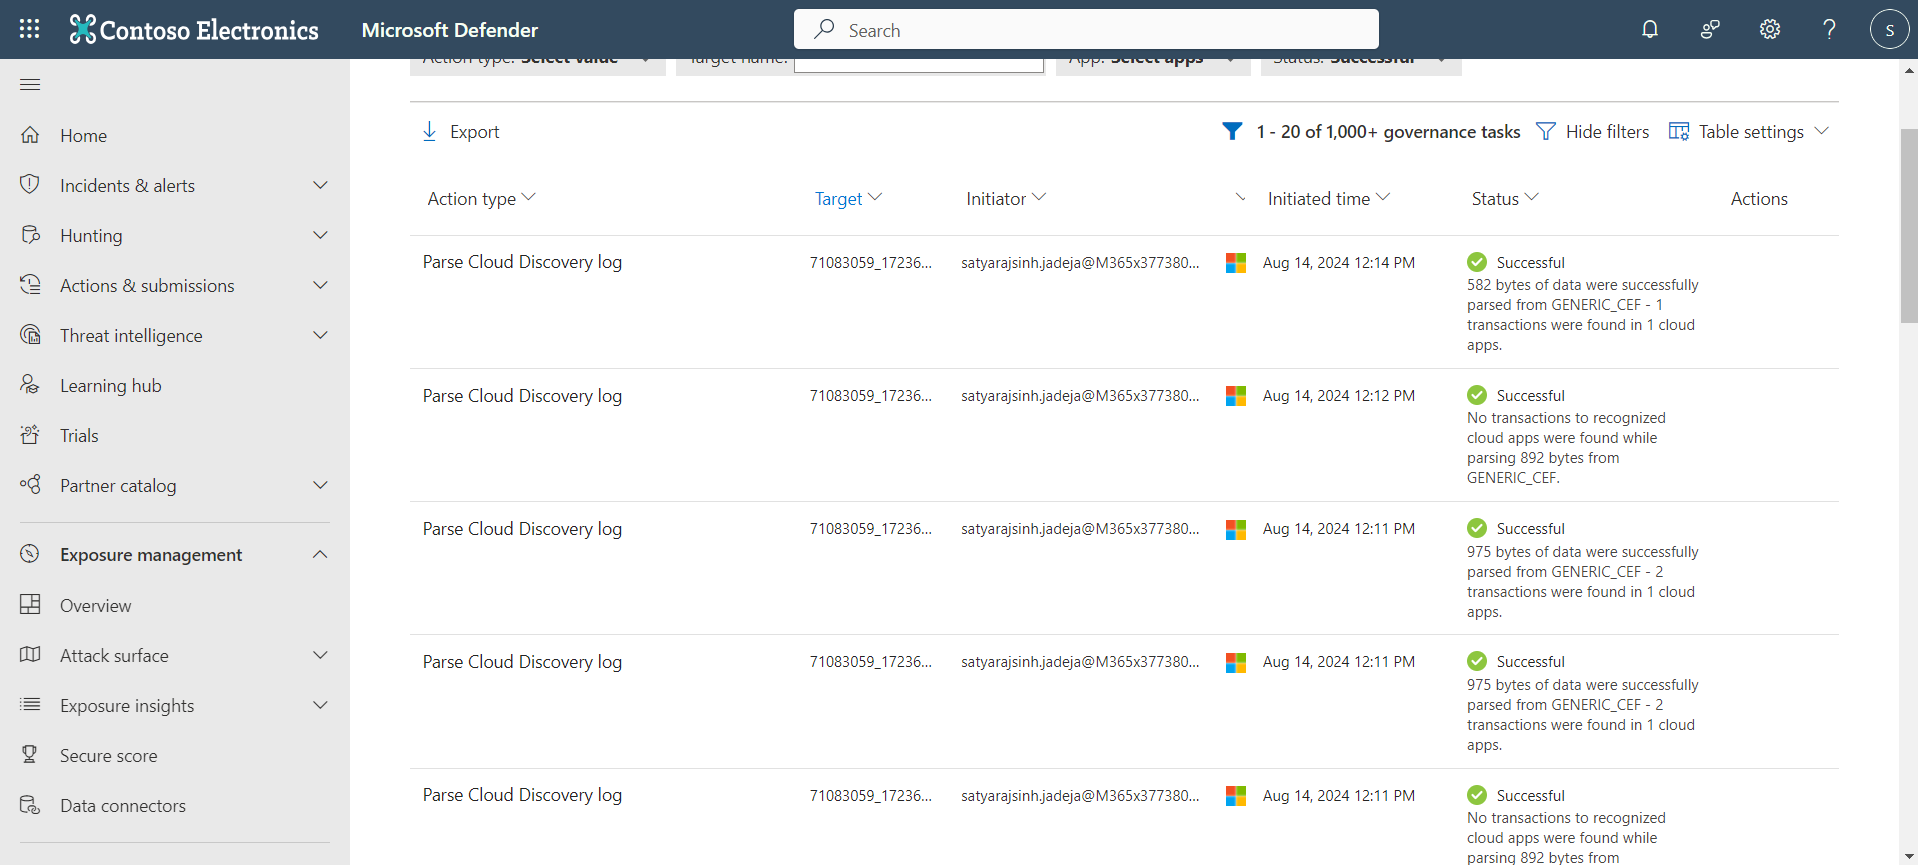This screenshot has height=865, width=1918.
Task: Click the Actions & submissions icon
Action: (x=30, y=284)
